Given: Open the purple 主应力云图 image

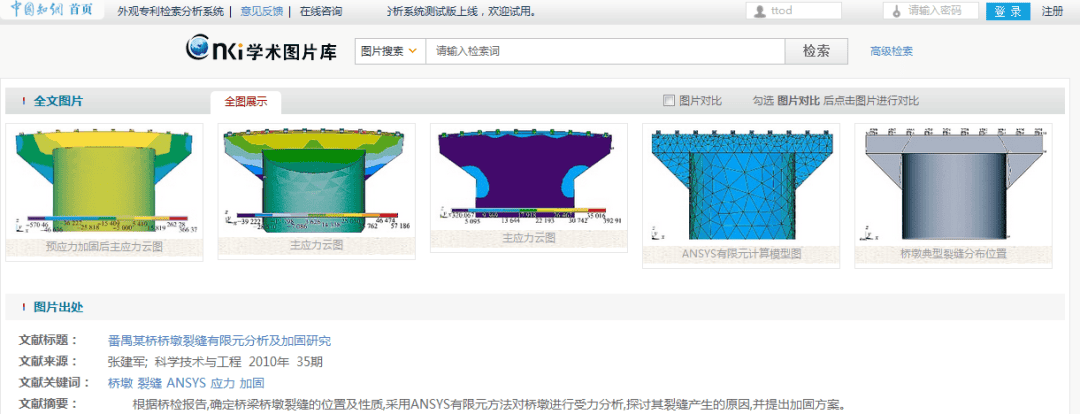Looking at the screenshot, I should point(528,178).
